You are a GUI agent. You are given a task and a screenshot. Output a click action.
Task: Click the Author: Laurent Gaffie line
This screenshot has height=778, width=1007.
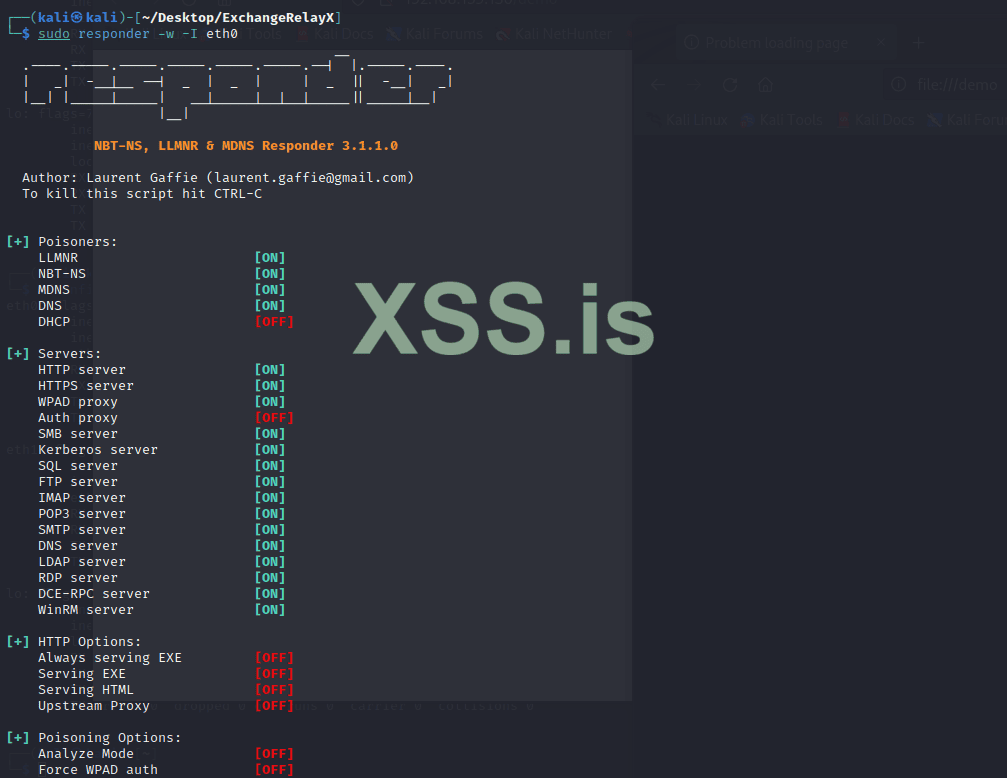[x=218, y=177]
